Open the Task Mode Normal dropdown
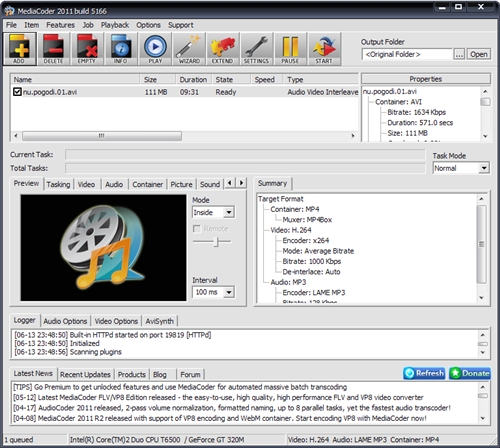 coord(484,168)
